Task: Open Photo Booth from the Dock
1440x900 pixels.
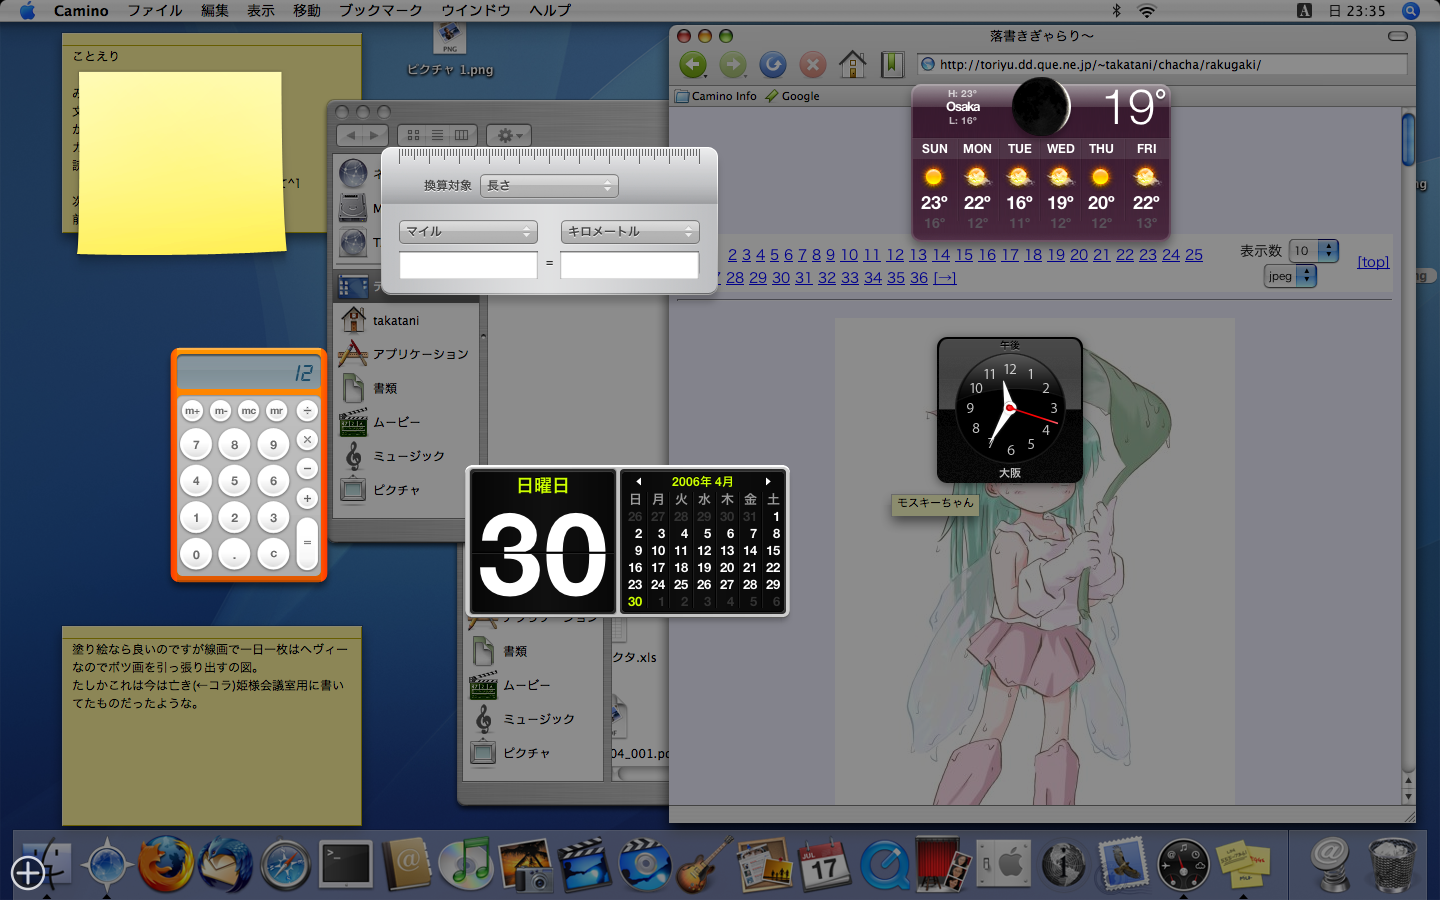Action: [x=943, y=864]
